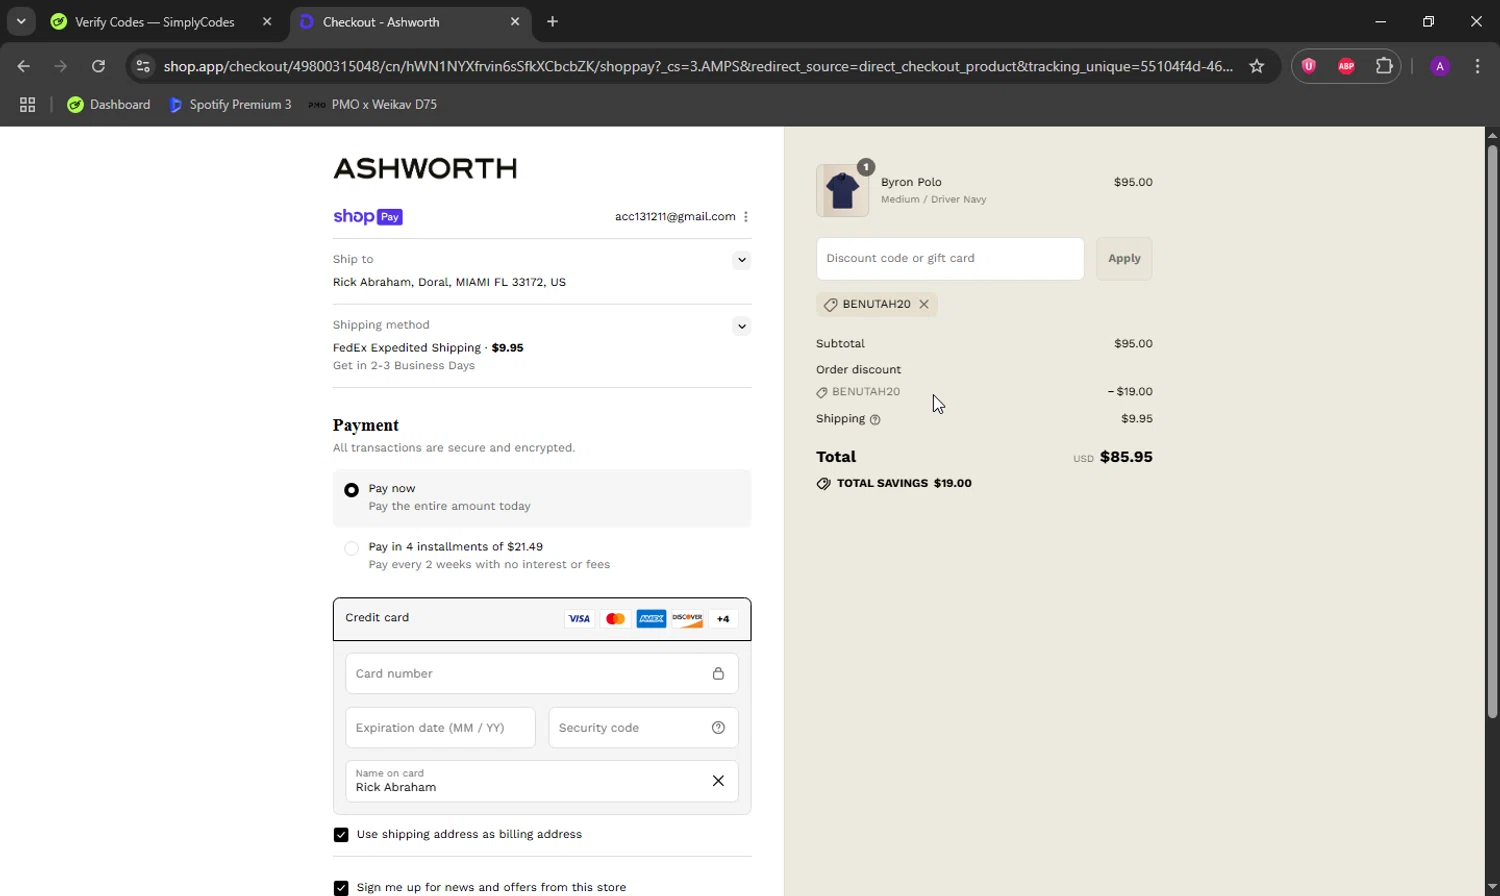Click the Credit card payment header

[x=542, y=619]
